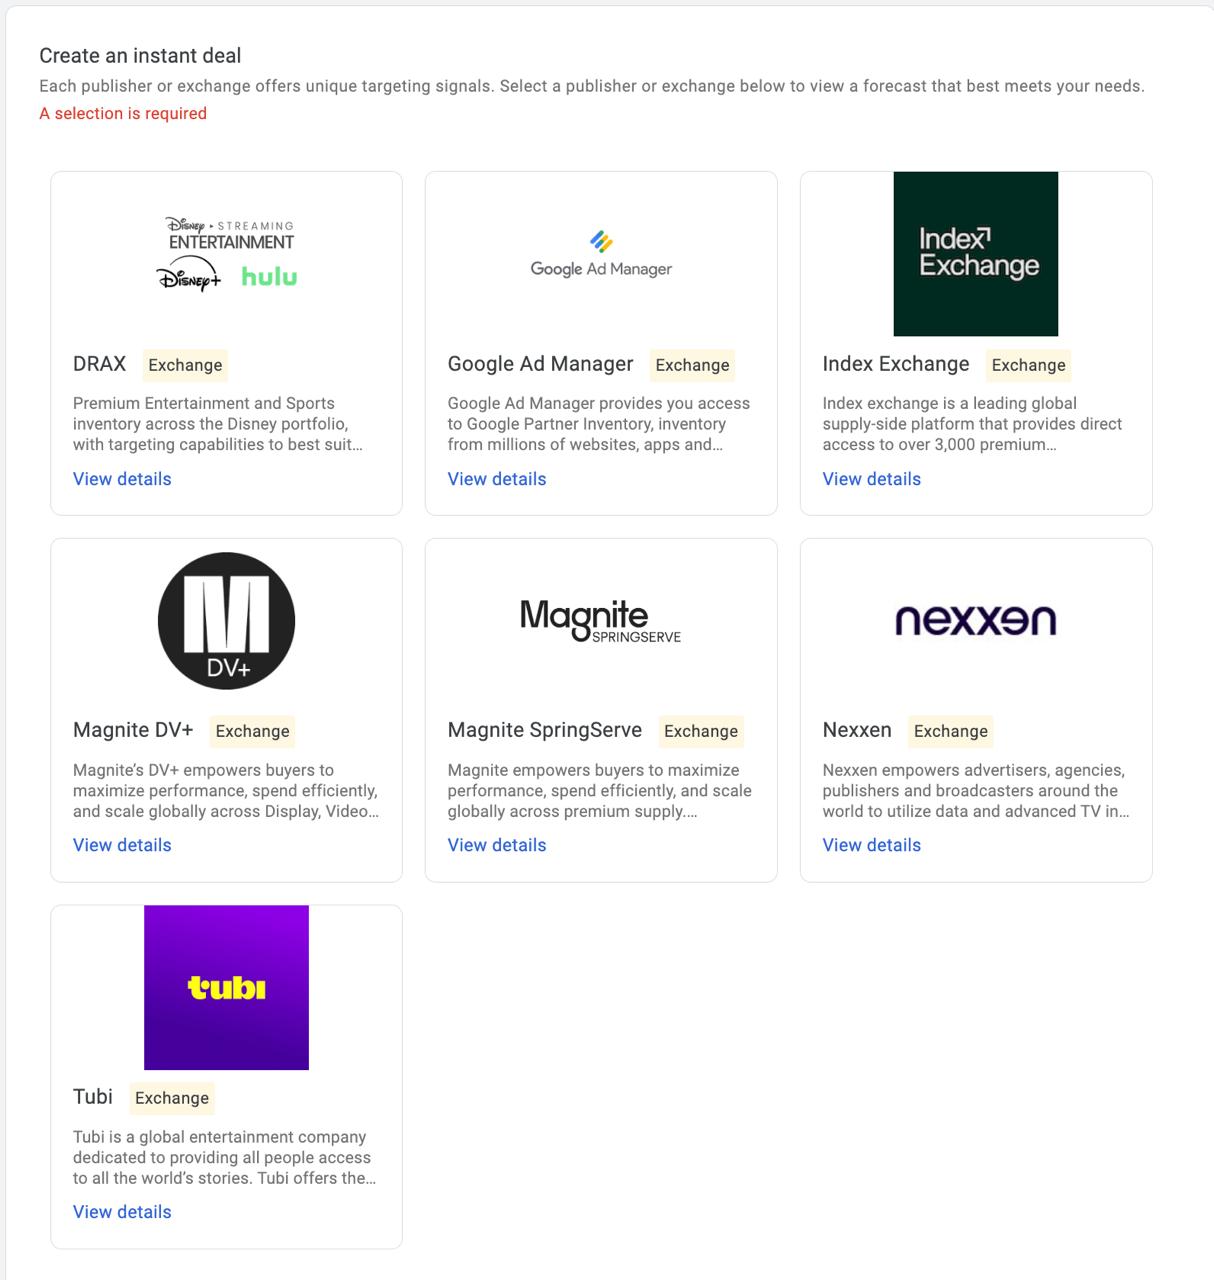
Task: Click the Exchange badge beside Nexxen
Action: click(951, 731)
